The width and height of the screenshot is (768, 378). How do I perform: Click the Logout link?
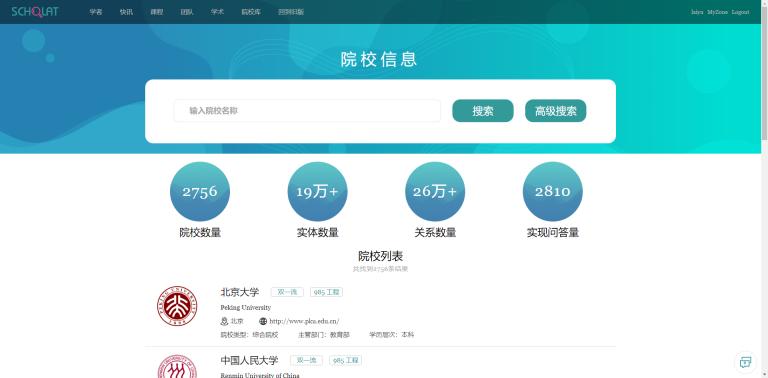click(741, 12)
